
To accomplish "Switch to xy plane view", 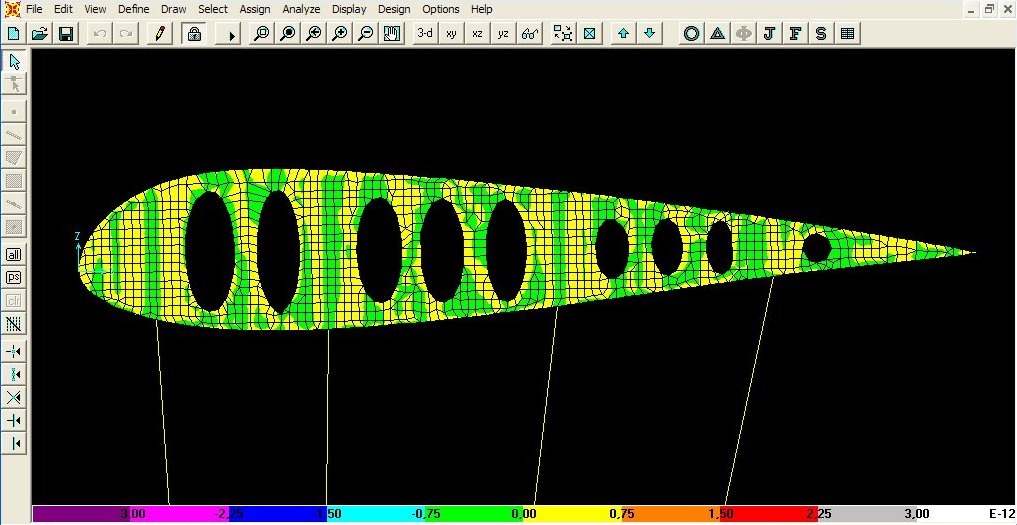I will (x=451, y=33).
